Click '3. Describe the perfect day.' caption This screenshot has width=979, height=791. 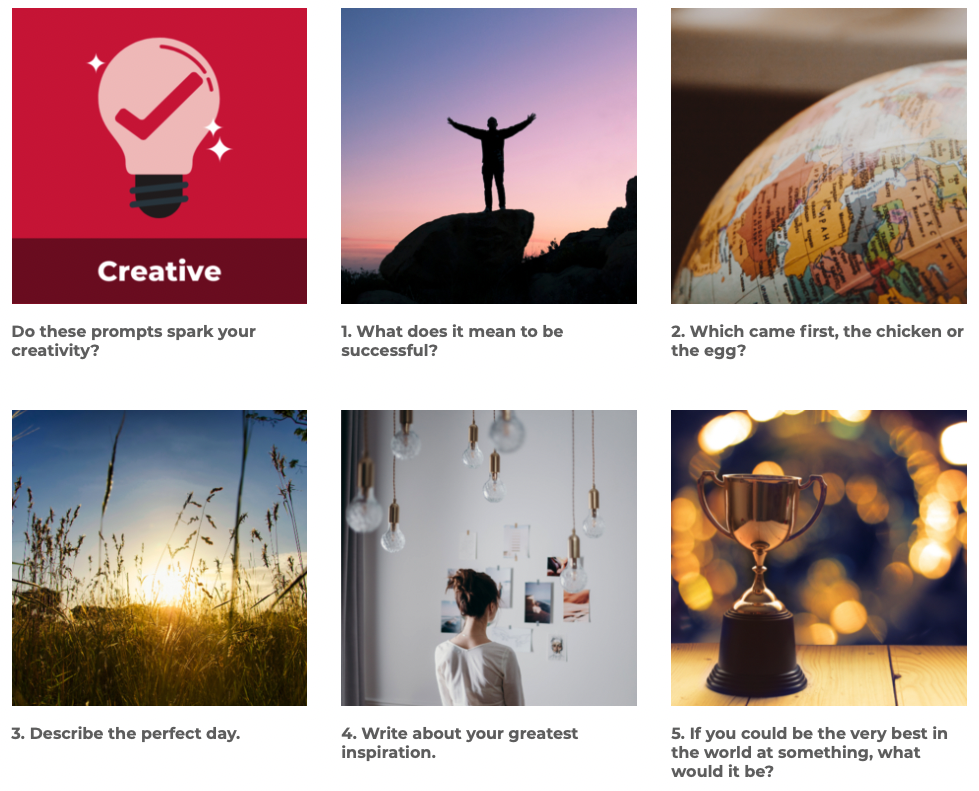coord(125,734)
